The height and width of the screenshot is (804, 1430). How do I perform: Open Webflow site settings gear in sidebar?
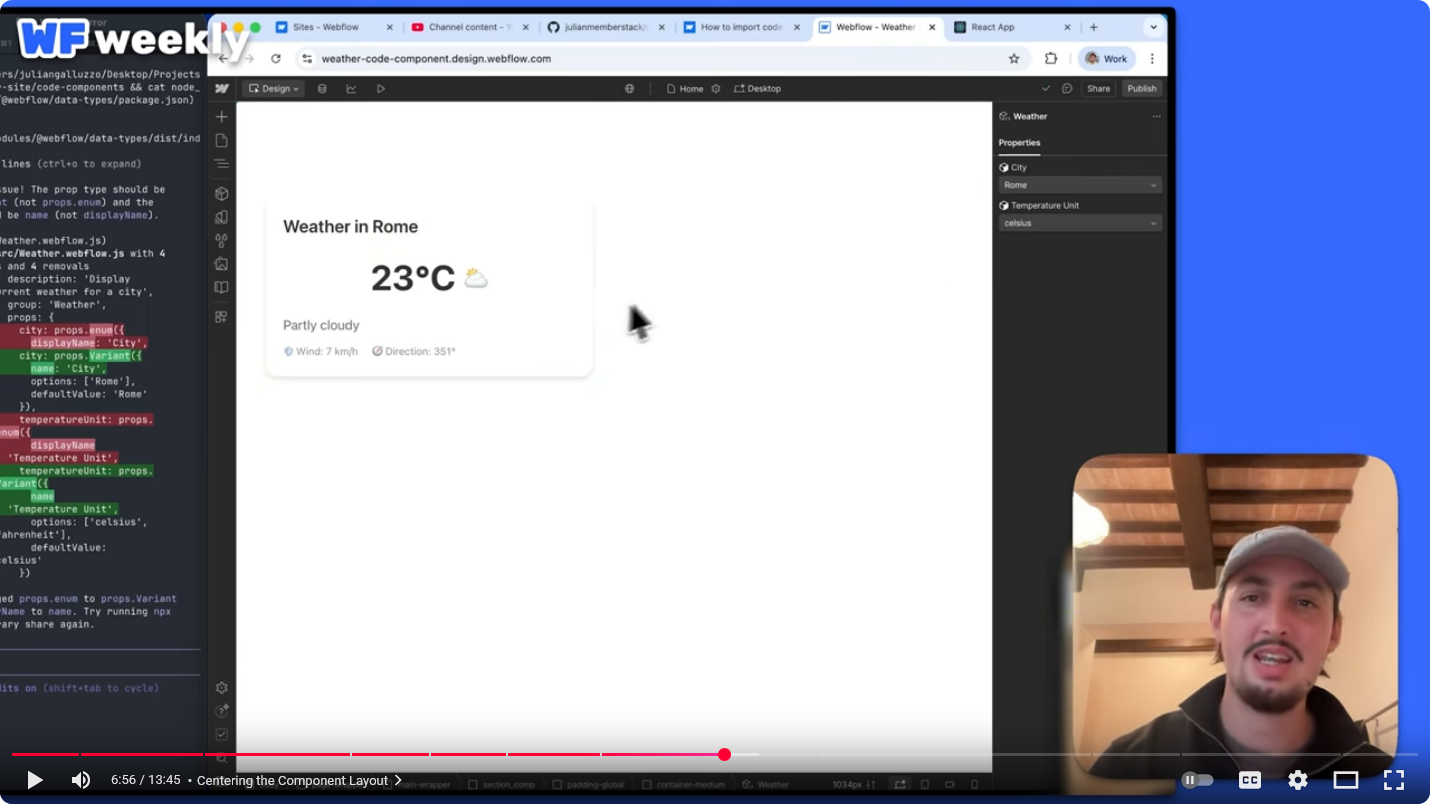click(x=222, y=688)
